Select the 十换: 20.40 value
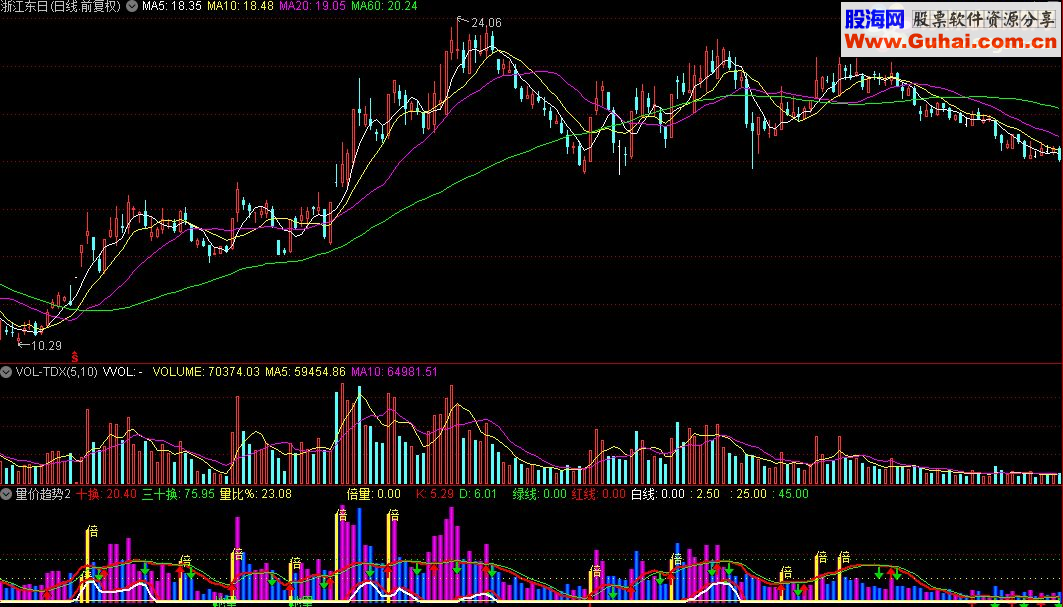The image size is (1063, 607). pos(106,494)
